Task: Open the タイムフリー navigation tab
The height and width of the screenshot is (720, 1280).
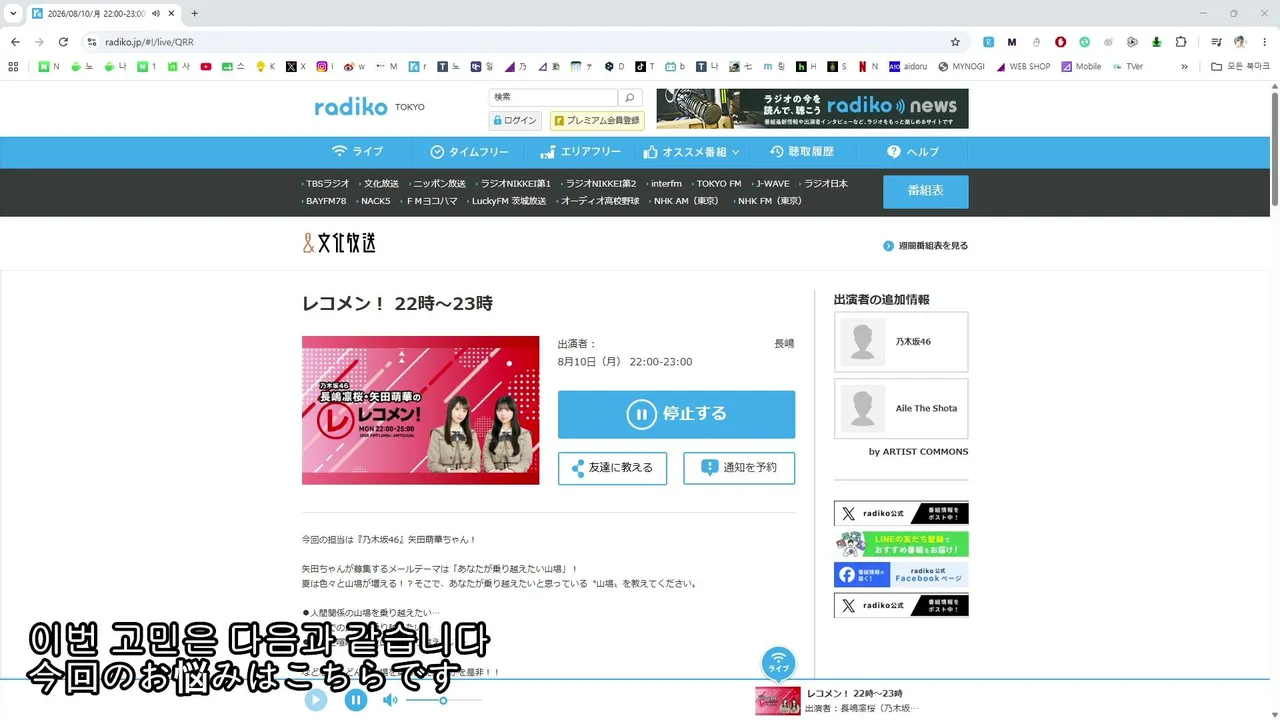Action: tap(469, 152)
